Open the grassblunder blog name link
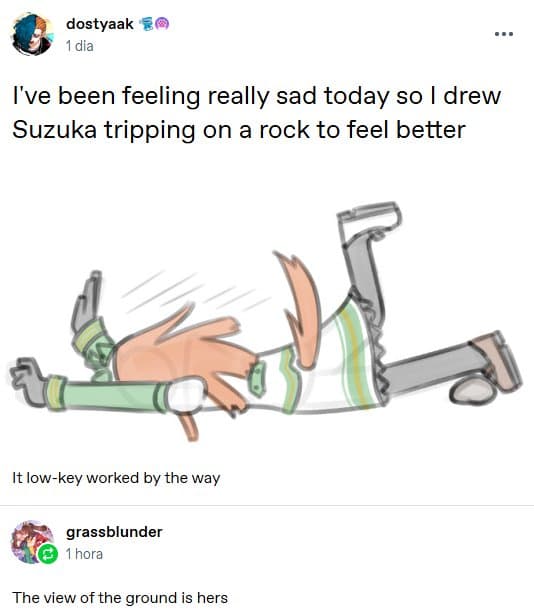The image size is (534, 615). coord(114,532)
